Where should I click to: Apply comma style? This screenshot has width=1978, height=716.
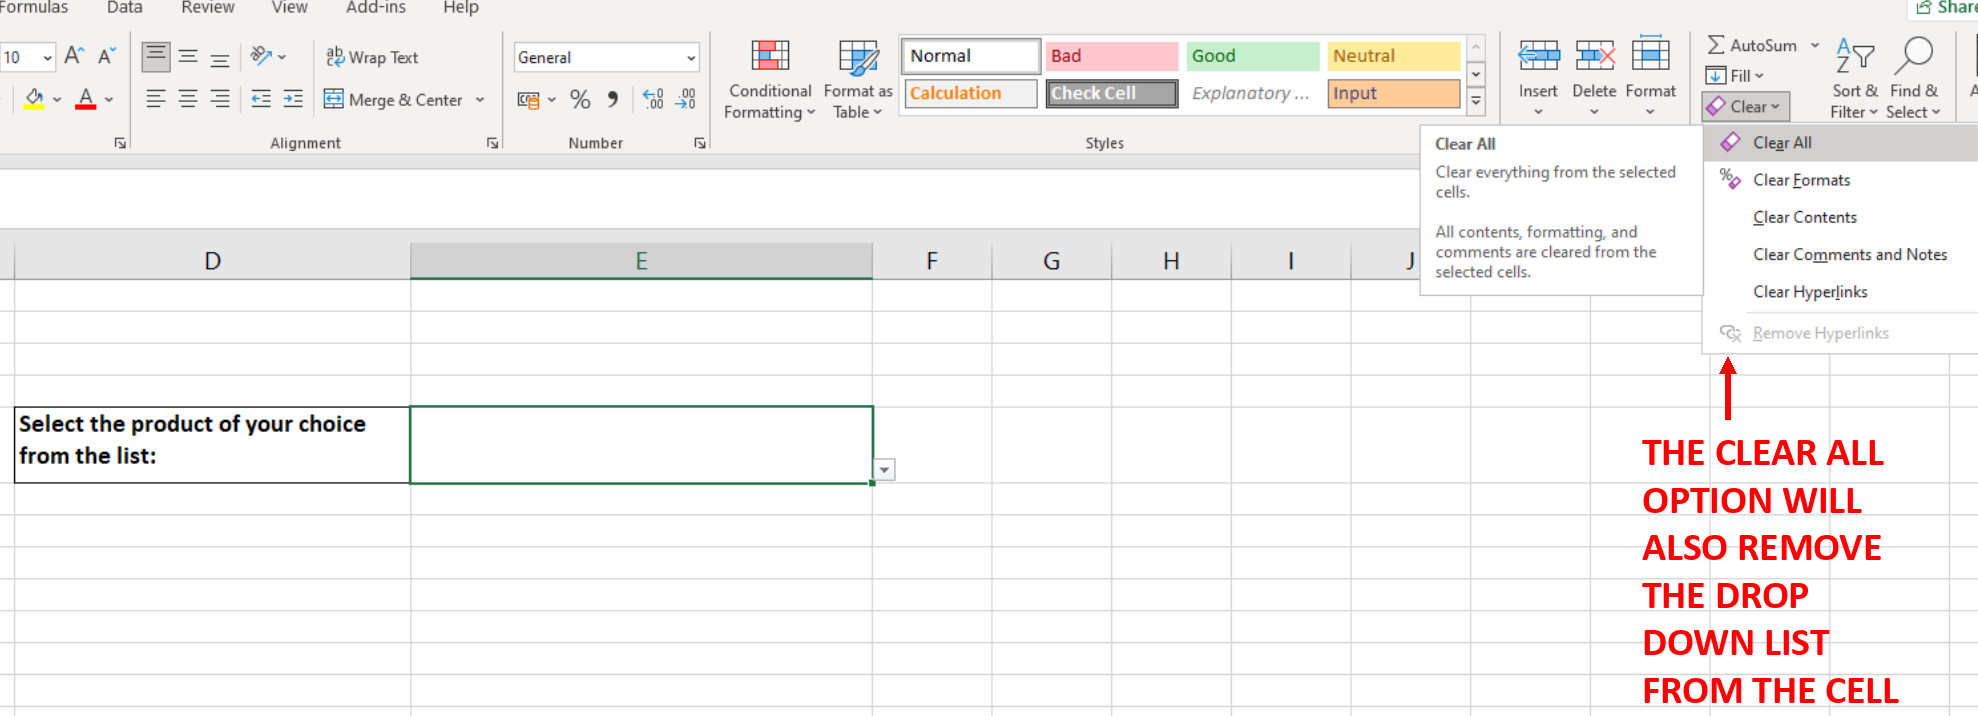612,100
